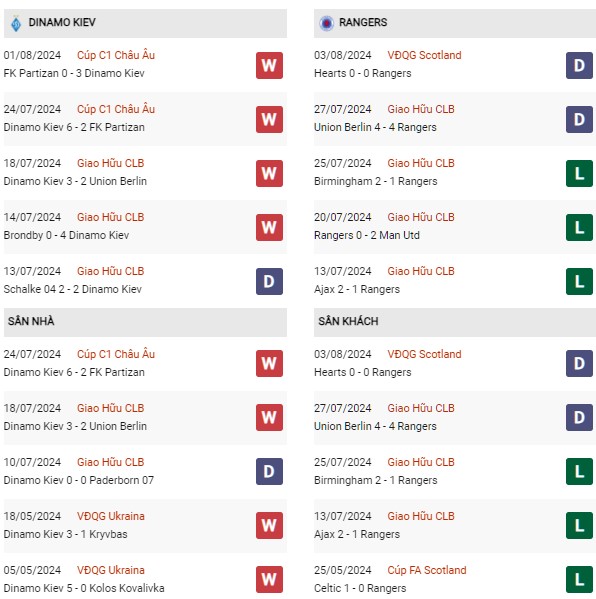Click the DINAMO KIEV team header
This screenshot has width=596, height=599.
tap(145, 23)
